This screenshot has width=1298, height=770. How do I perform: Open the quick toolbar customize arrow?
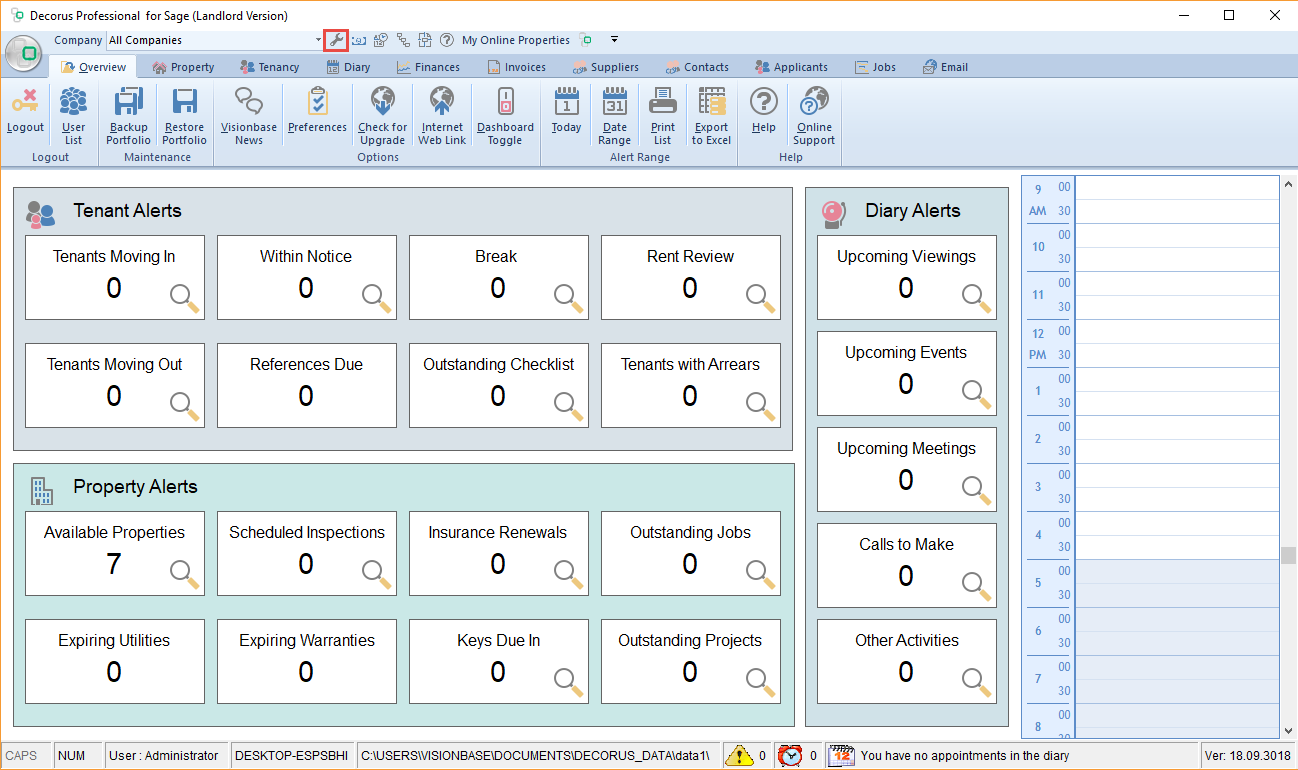(614, 40)
